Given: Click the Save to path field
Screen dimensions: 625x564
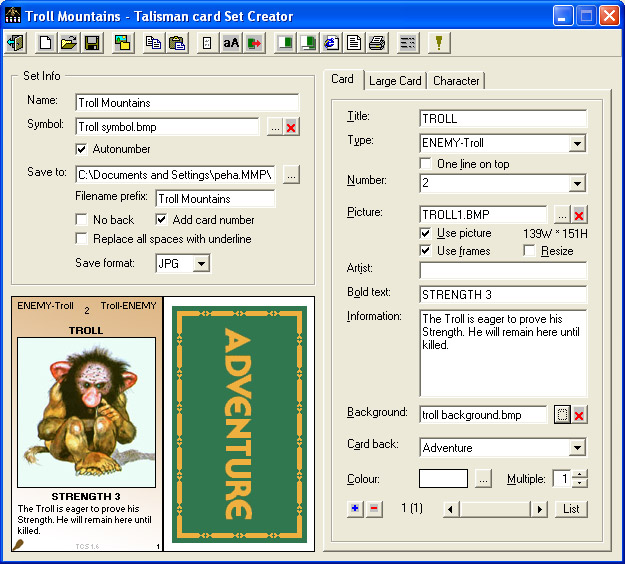Looking at the screenshot, I should 175,175.
